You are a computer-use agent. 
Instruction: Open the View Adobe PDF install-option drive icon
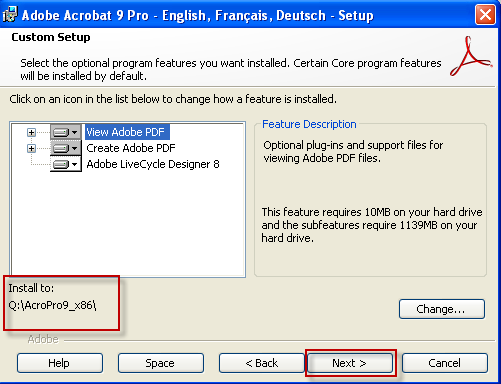tap(66, 132)
